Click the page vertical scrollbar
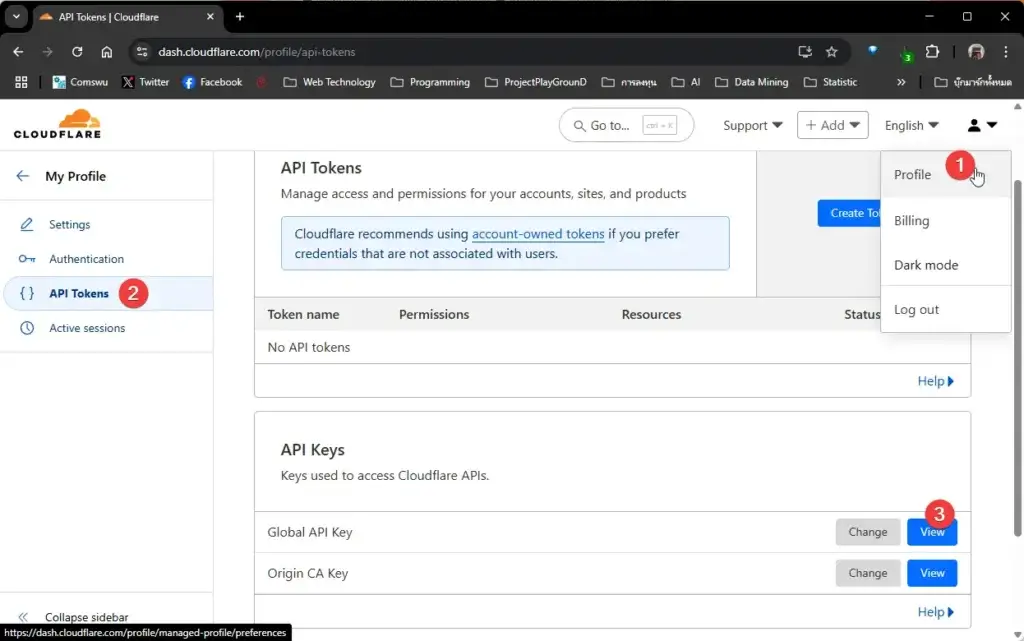This screenshot has width=1024, height=641. click(x=1017, y=358)
